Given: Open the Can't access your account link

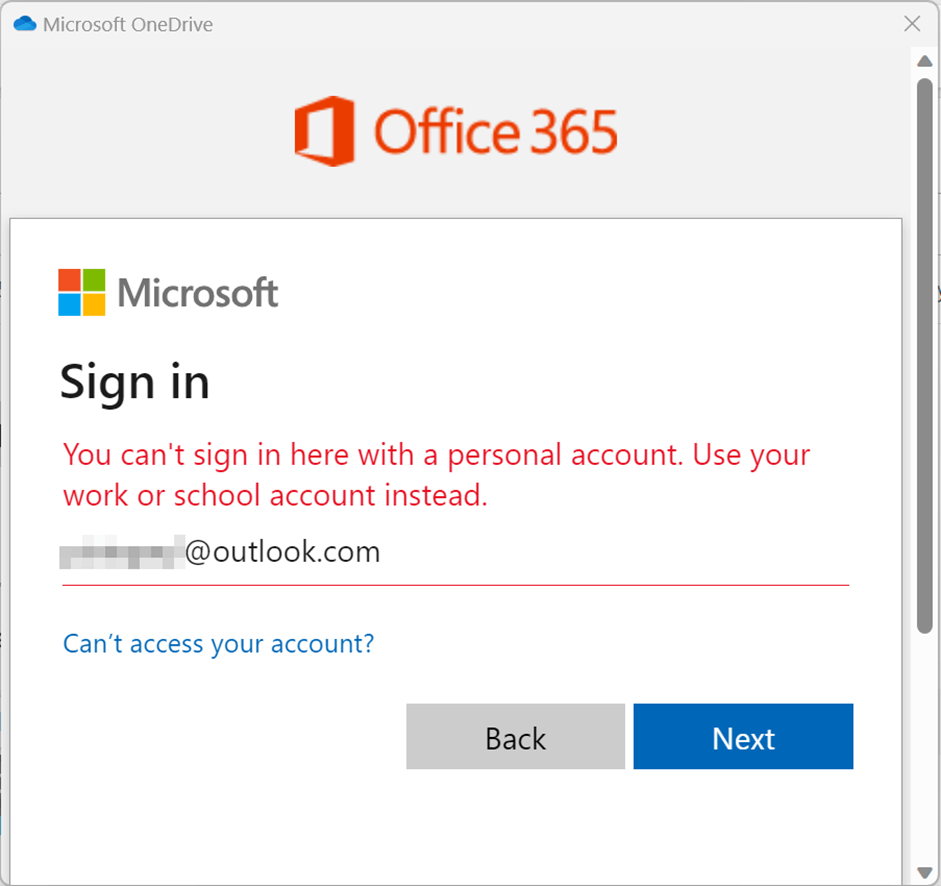Looking at the screenshot, I should pos(218,644).
